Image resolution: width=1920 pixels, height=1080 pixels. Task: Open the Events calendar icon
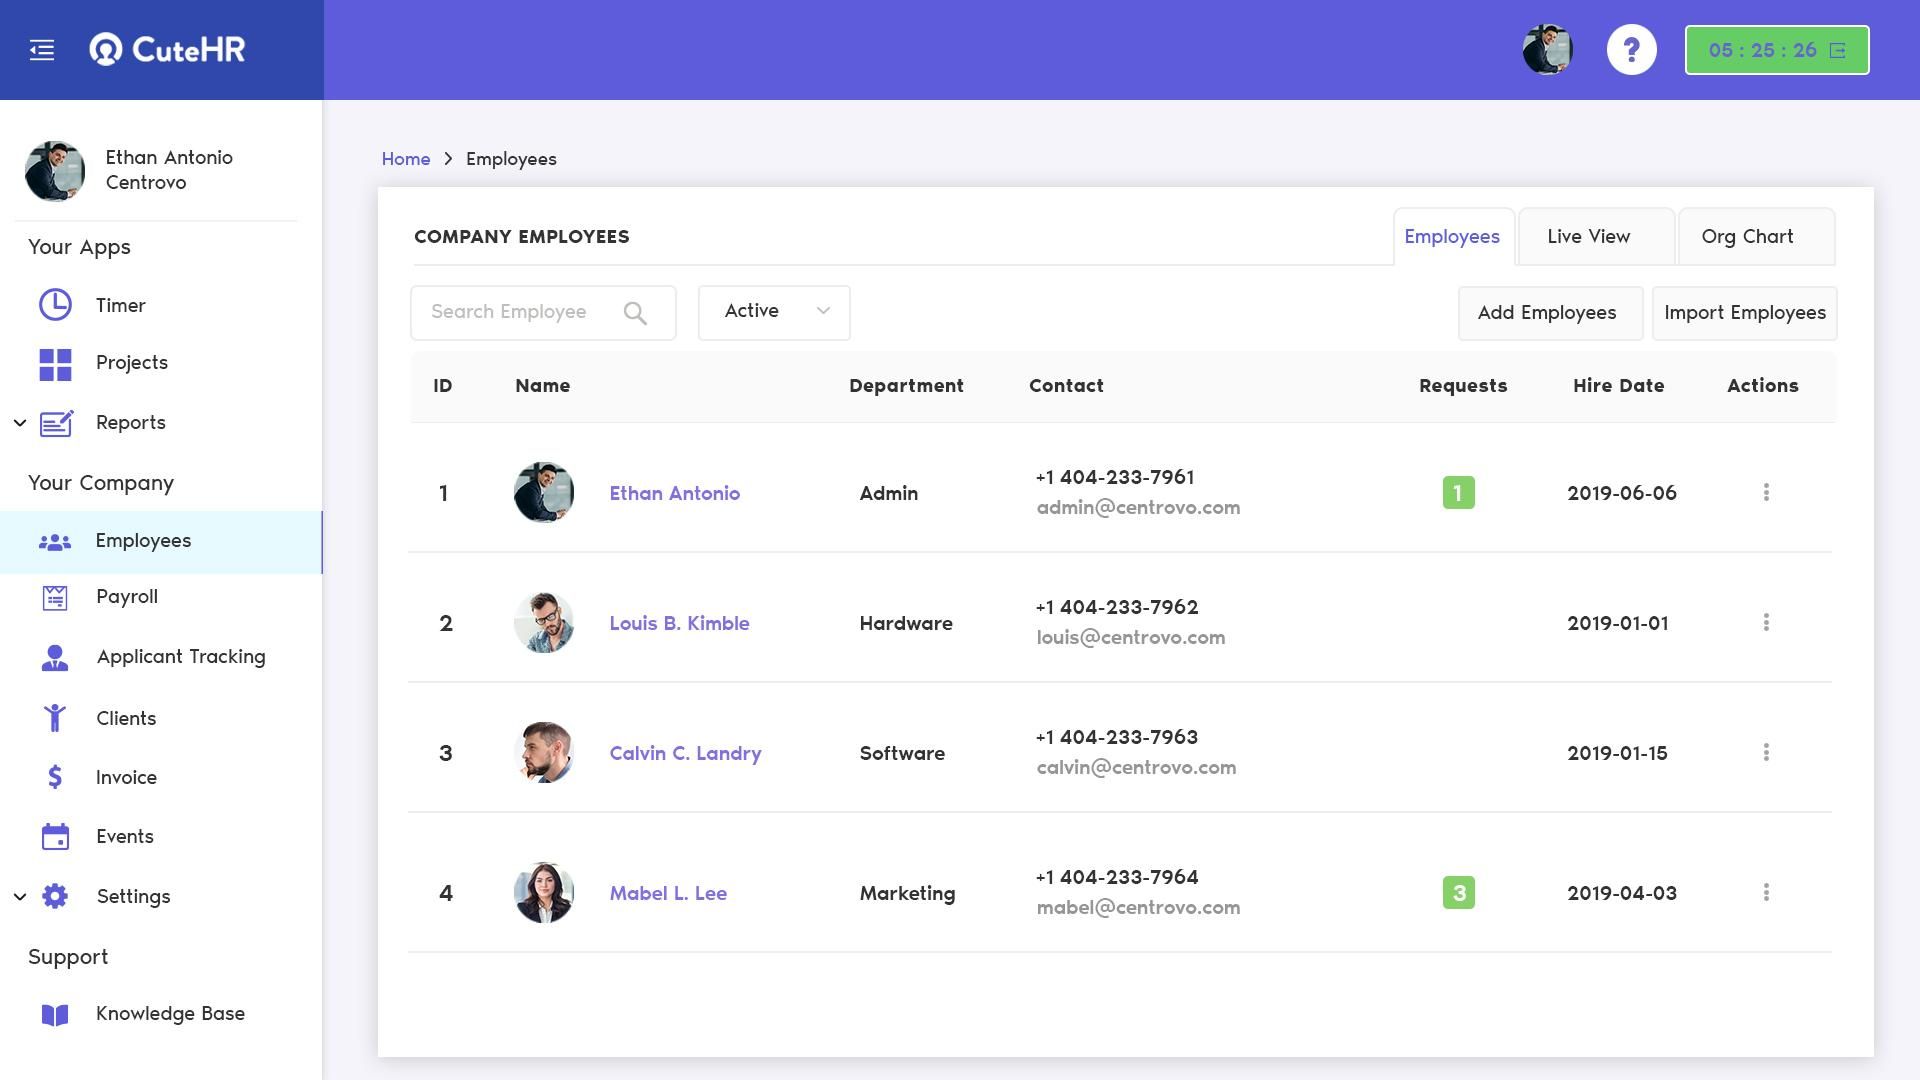point(55,836)
